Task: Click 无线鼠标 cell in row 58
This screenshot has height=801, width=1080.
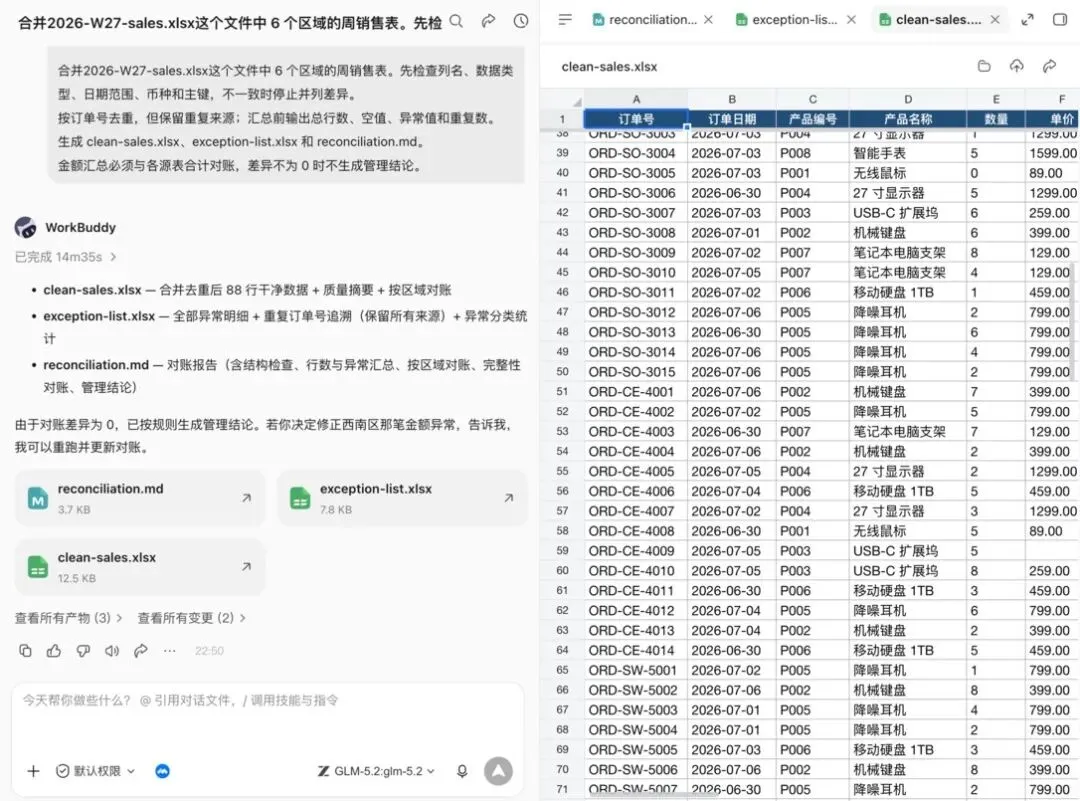Action: (x=908, y=531)
